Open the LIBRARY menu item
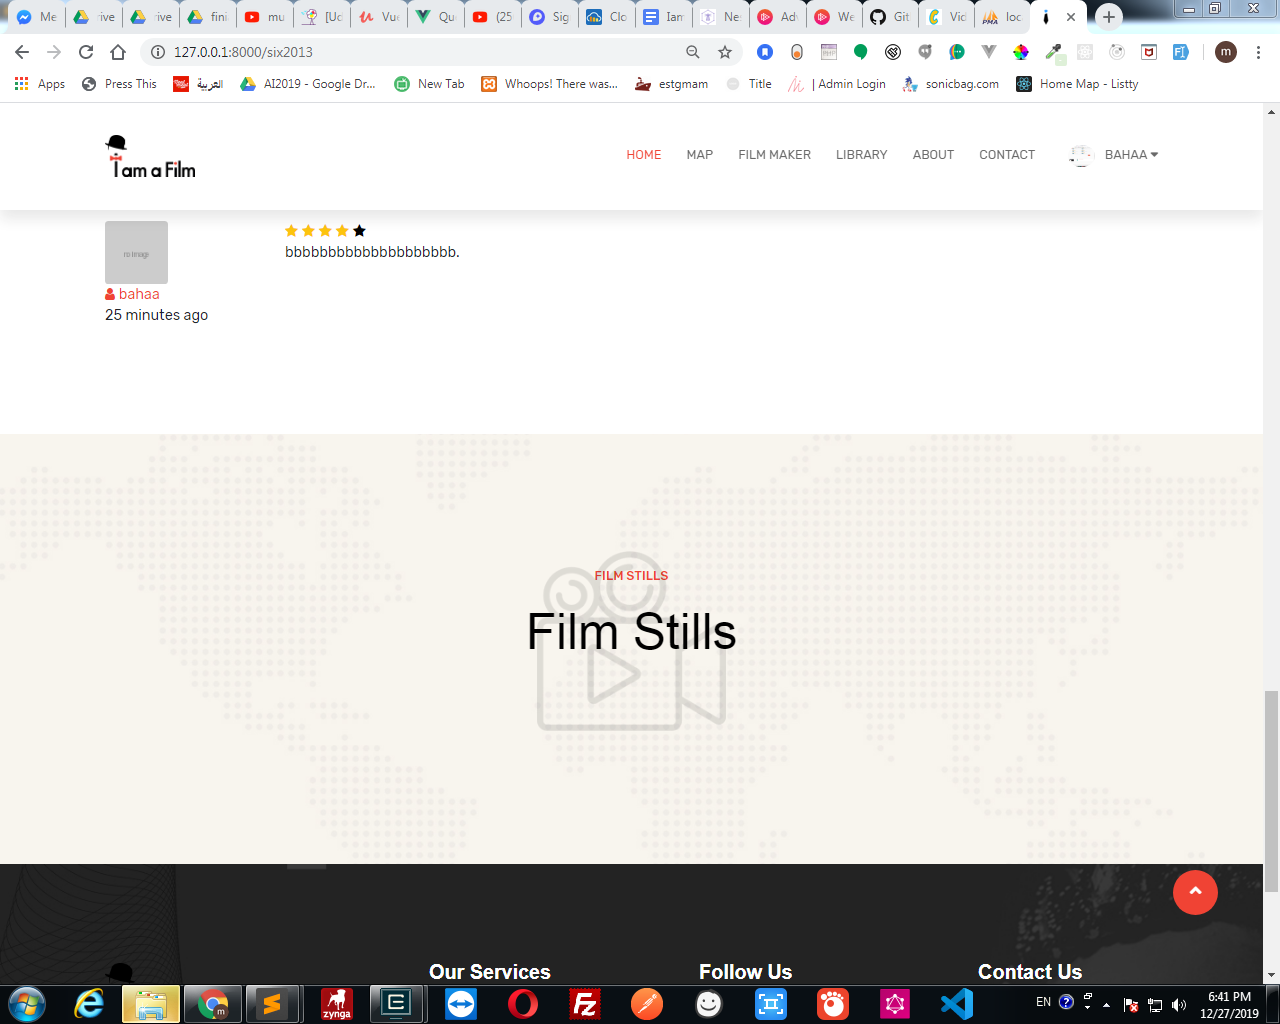This screenshot has width=1280, height=1024. pos(861,155)
